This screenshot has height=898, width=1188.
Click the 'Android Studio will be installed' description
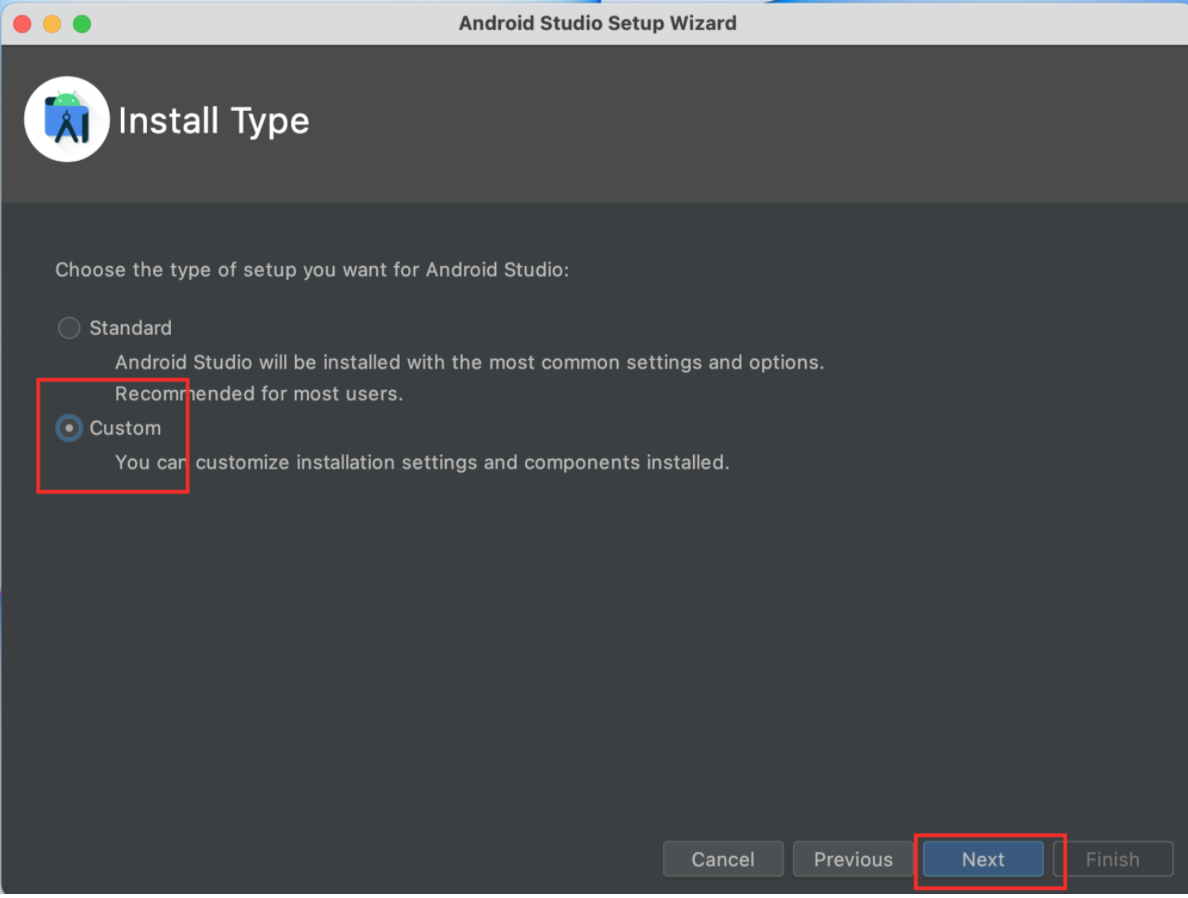coord(469,362)
